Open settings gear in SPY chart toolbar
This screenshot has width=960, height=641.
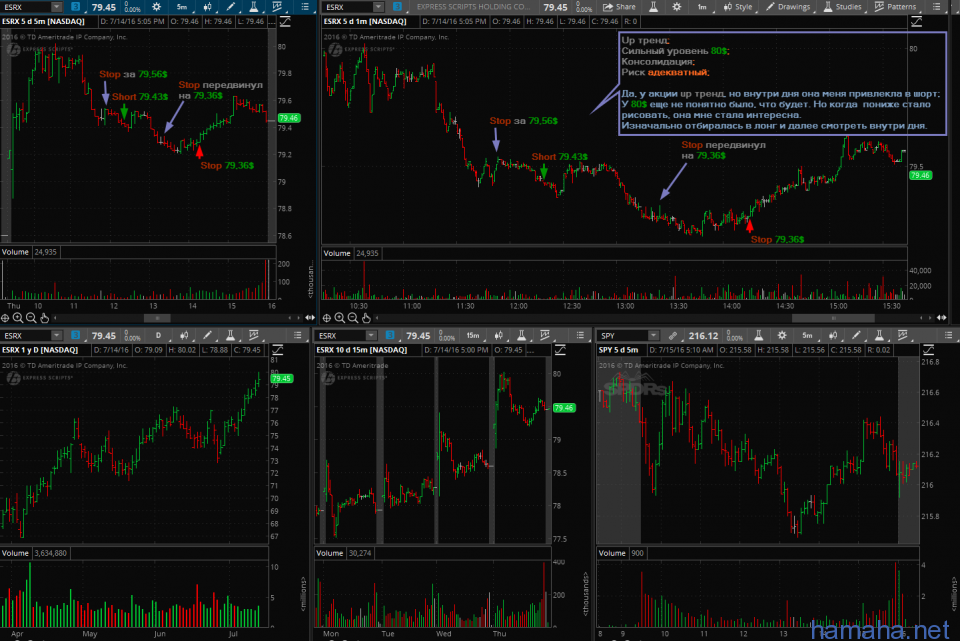(782, 335)
